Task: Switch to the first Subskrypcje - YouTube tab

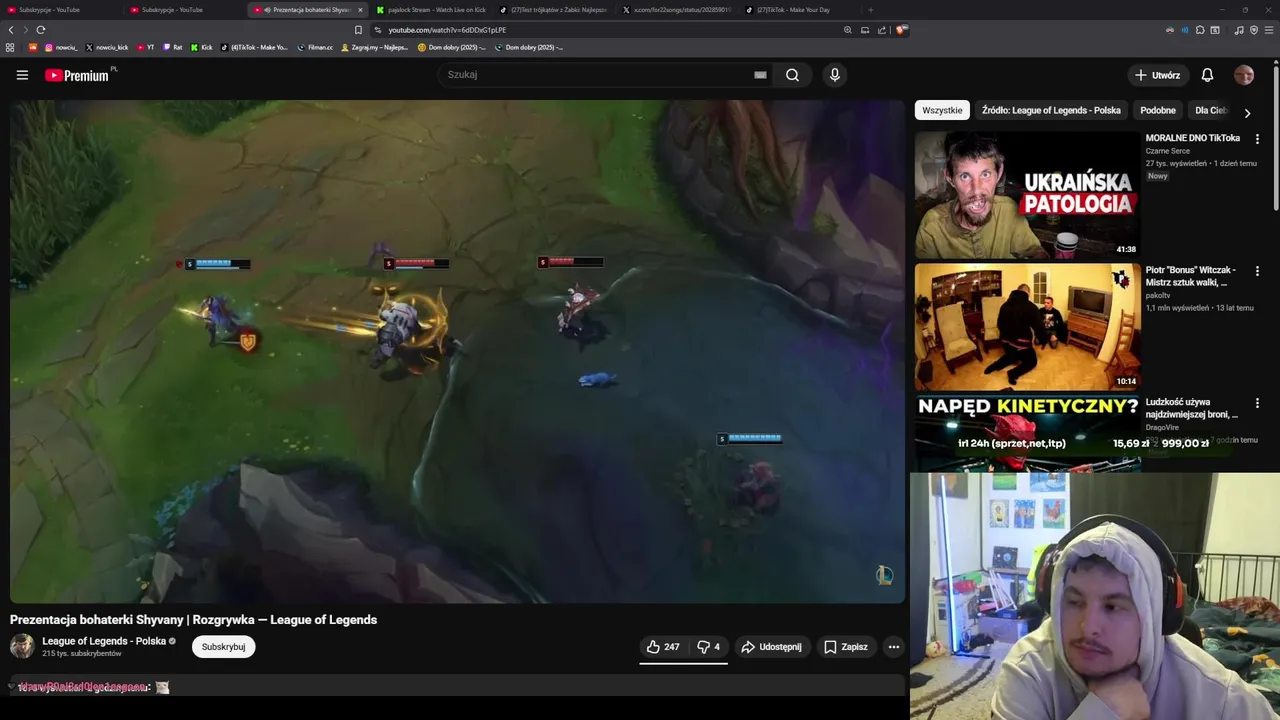Action: pyautogui.click(x=60, y=10)
